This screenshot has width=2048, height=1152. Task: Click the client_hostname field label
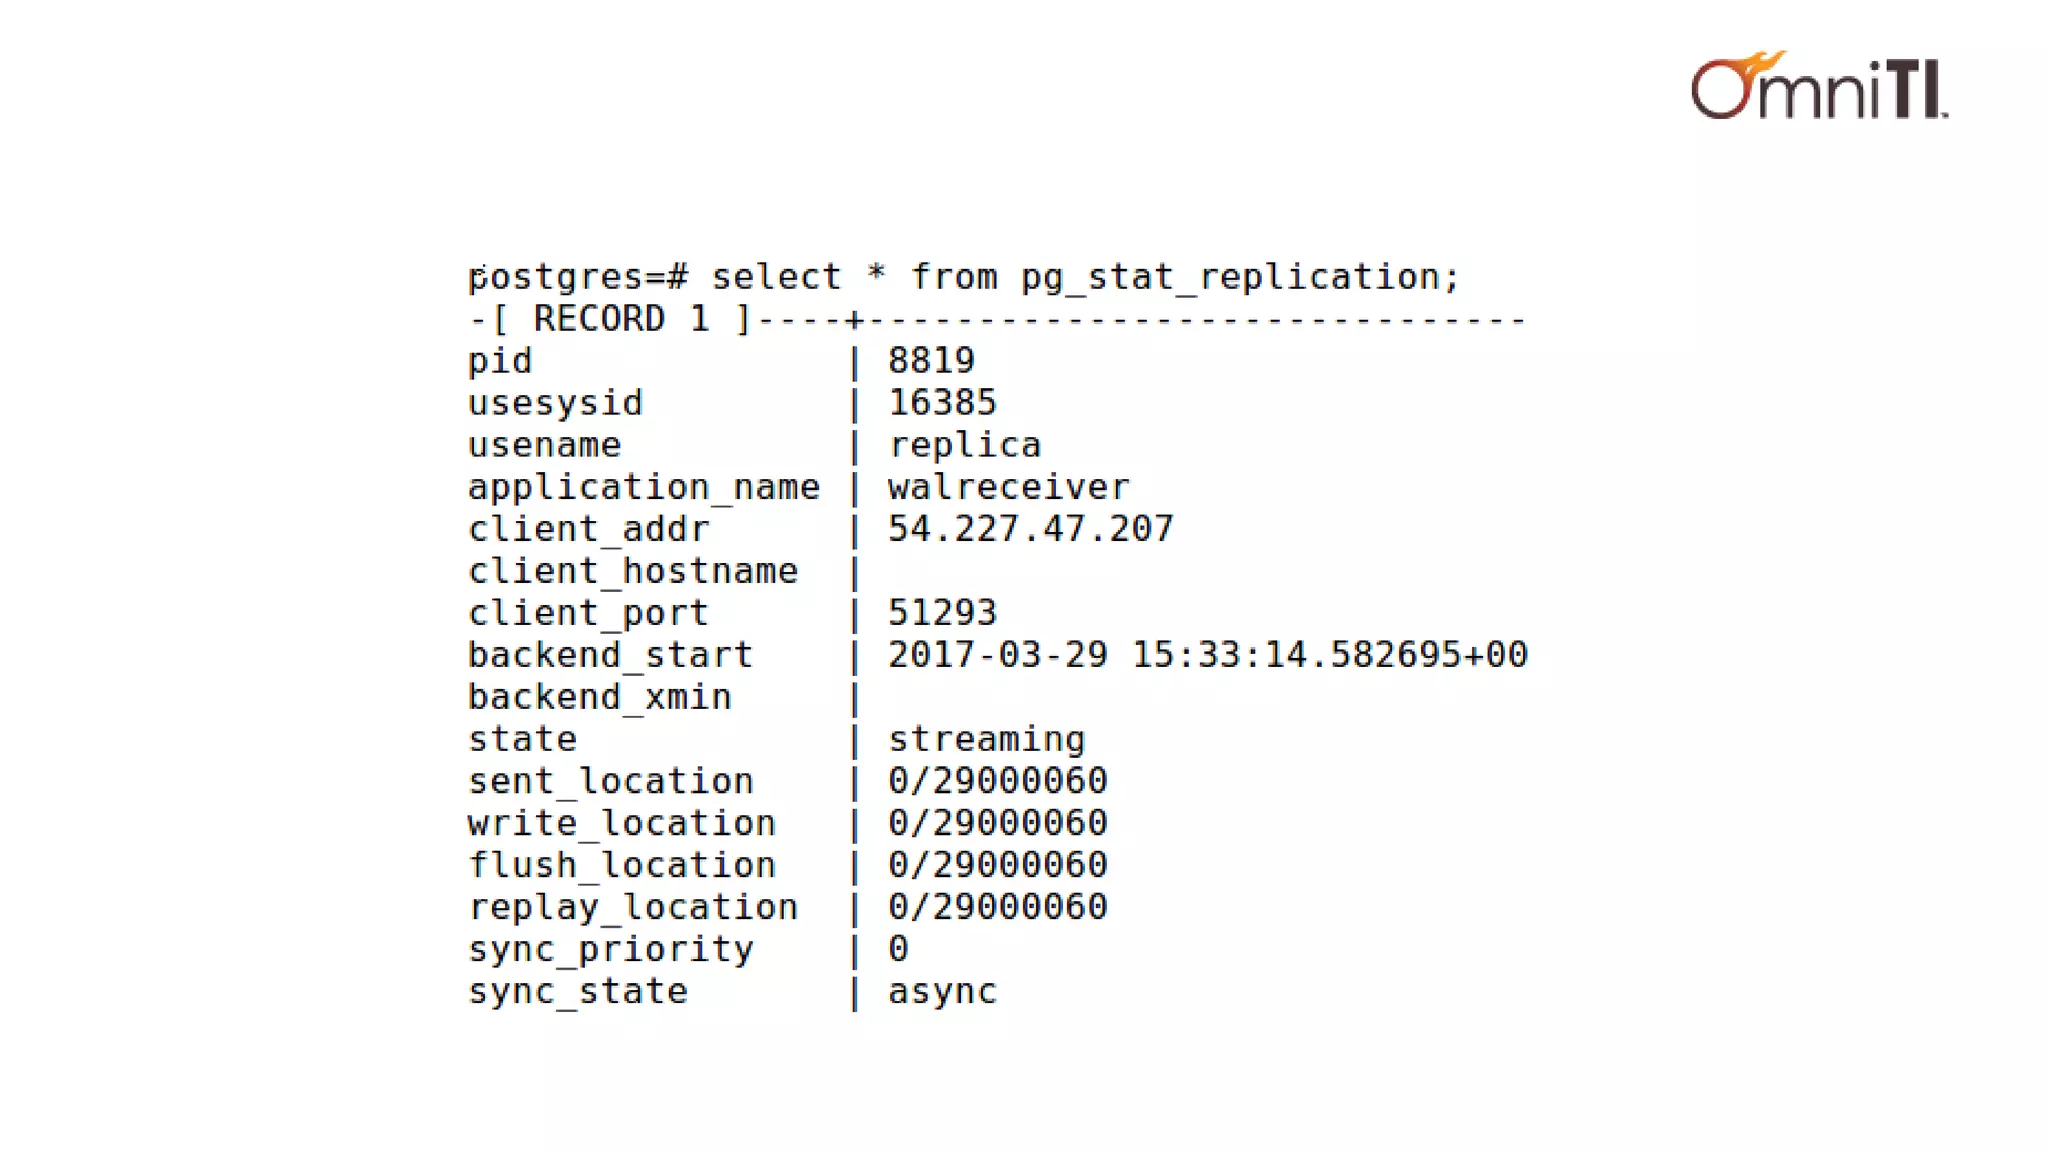(x=633, y=571)
